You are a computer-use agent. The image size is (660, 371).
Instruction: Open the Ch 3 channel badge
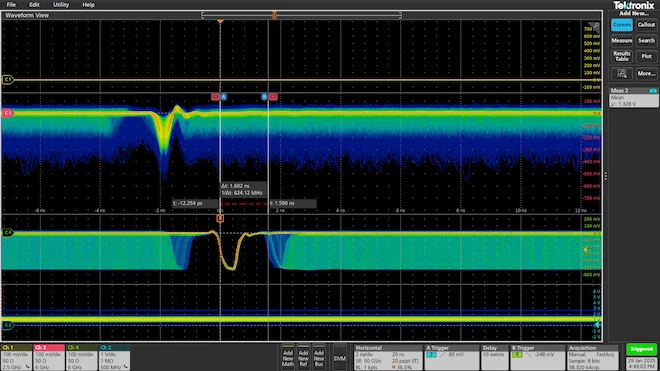point(49,357)
